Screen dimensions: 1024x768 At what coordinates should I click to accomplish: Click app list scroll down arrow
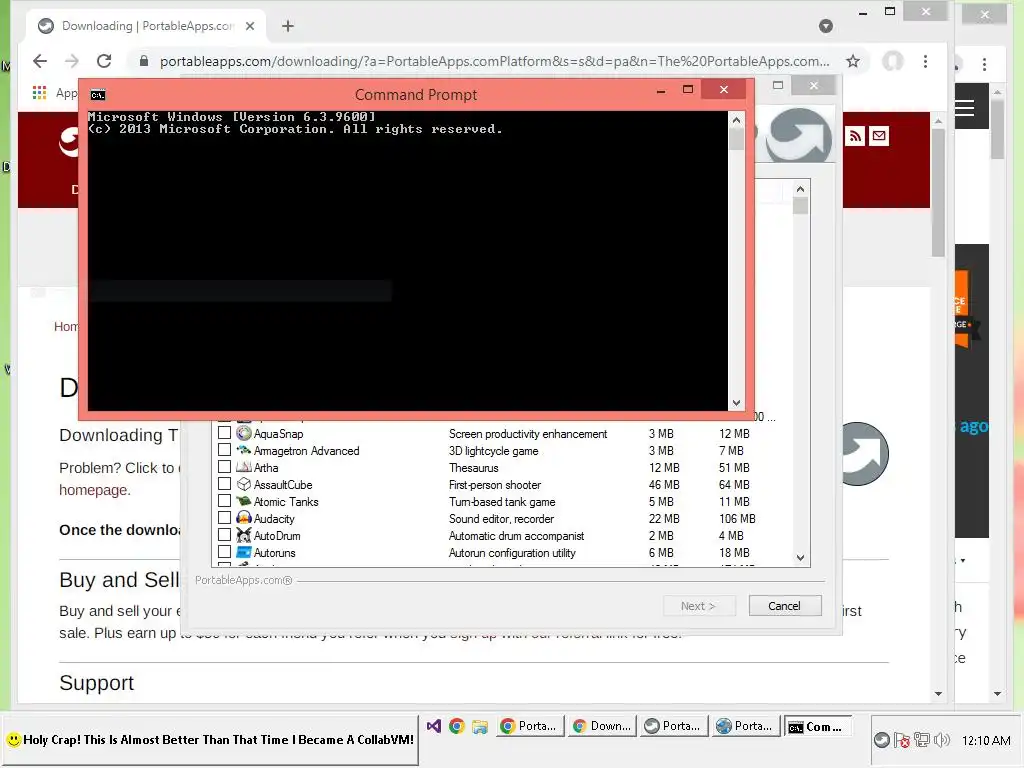[800, 558]
